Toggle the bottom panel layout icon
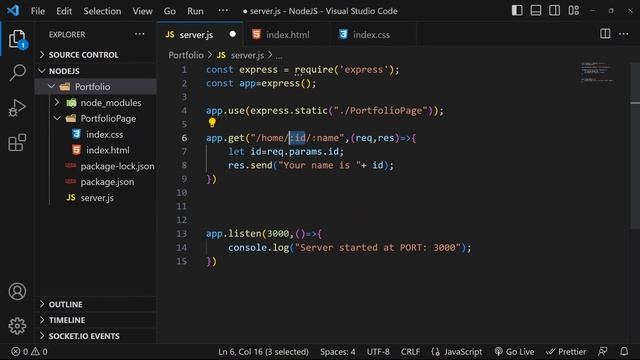Viewport: 640px width, 360px height. pos(536,11)
